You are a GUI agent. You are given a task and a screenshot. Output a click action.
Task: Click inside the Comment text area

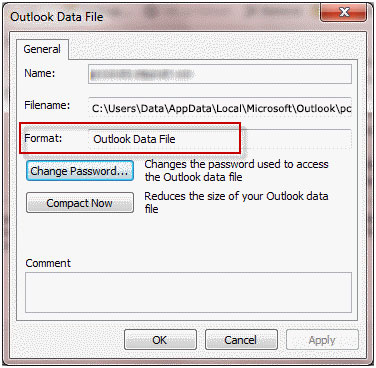(188, 292)
